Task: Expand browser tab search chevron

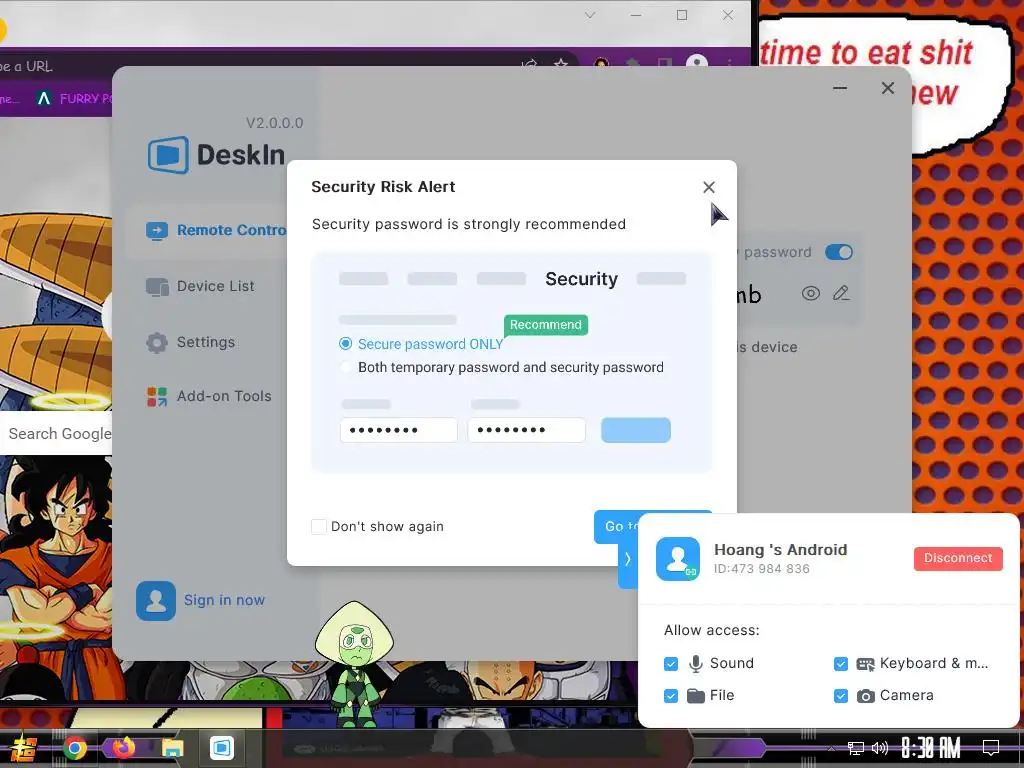Action: [x=590, y=15]
